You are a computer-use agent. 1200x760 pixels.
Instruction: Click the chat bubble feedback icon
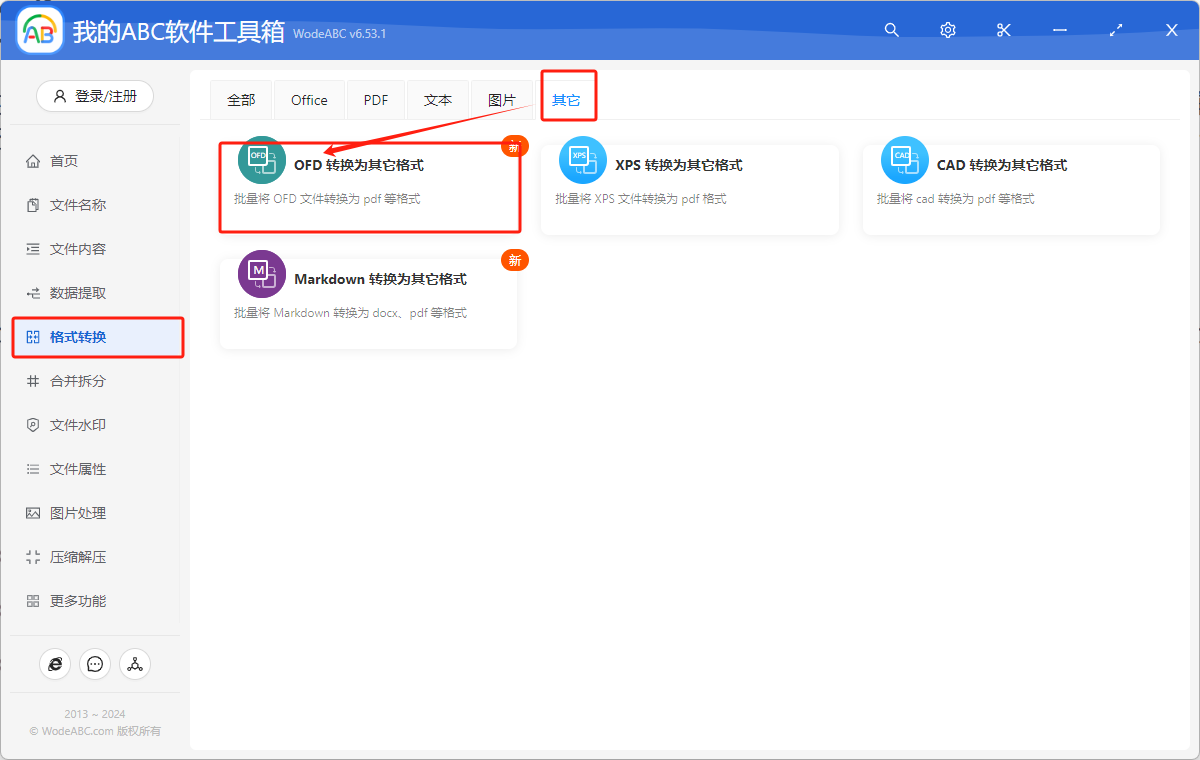[95, 664]
